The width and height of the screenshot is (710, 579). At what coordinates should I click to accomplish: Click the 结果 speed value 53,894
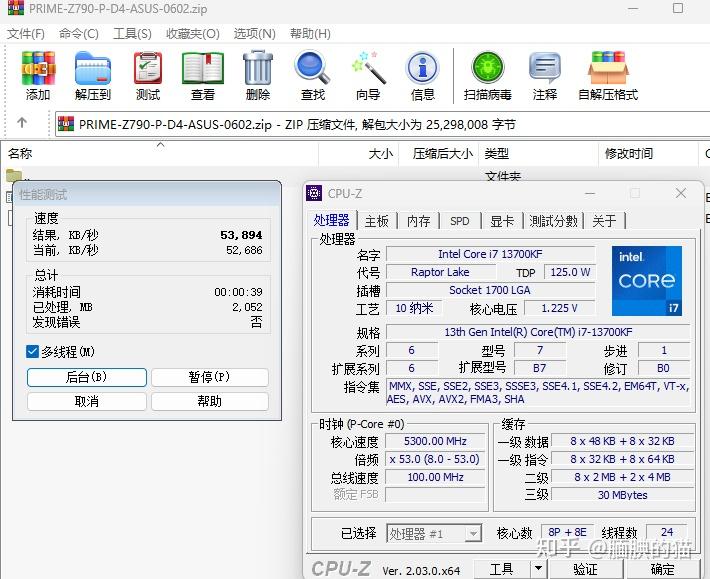(241, 235)
